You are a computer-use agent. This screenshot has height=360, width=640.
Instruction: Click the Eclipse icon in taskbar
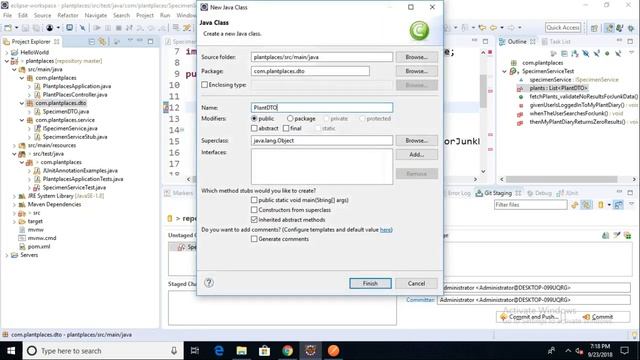point(311,351)
